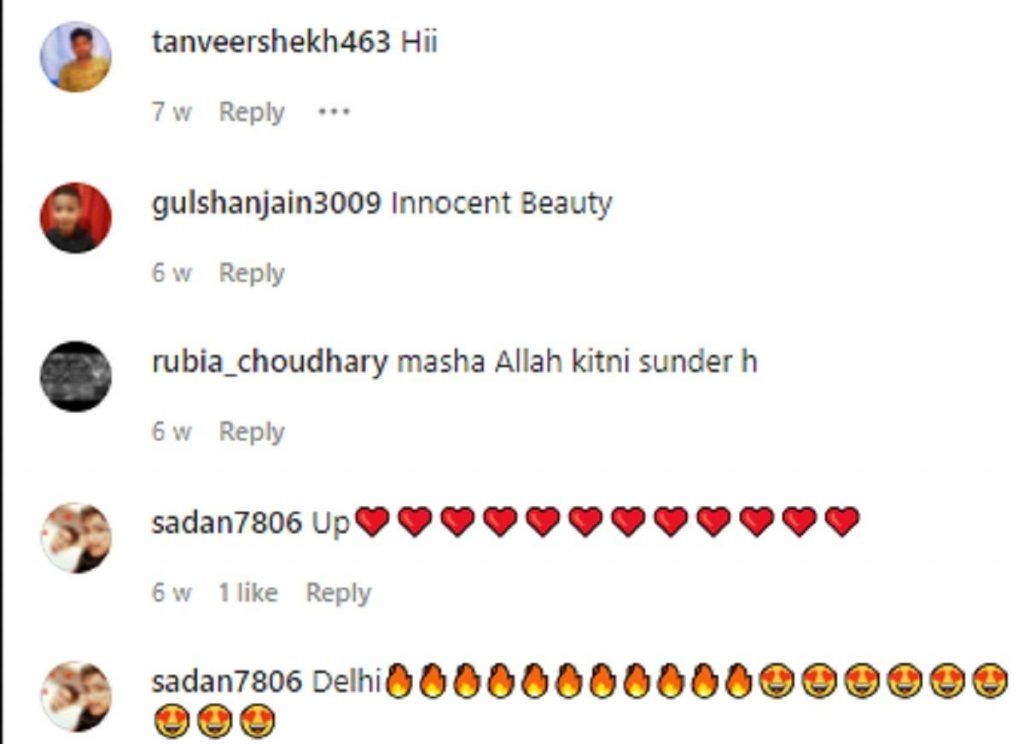This screenshot has height=744, width=1024.
Task: Open username rubia_choudhary
Action: point(270,363)
